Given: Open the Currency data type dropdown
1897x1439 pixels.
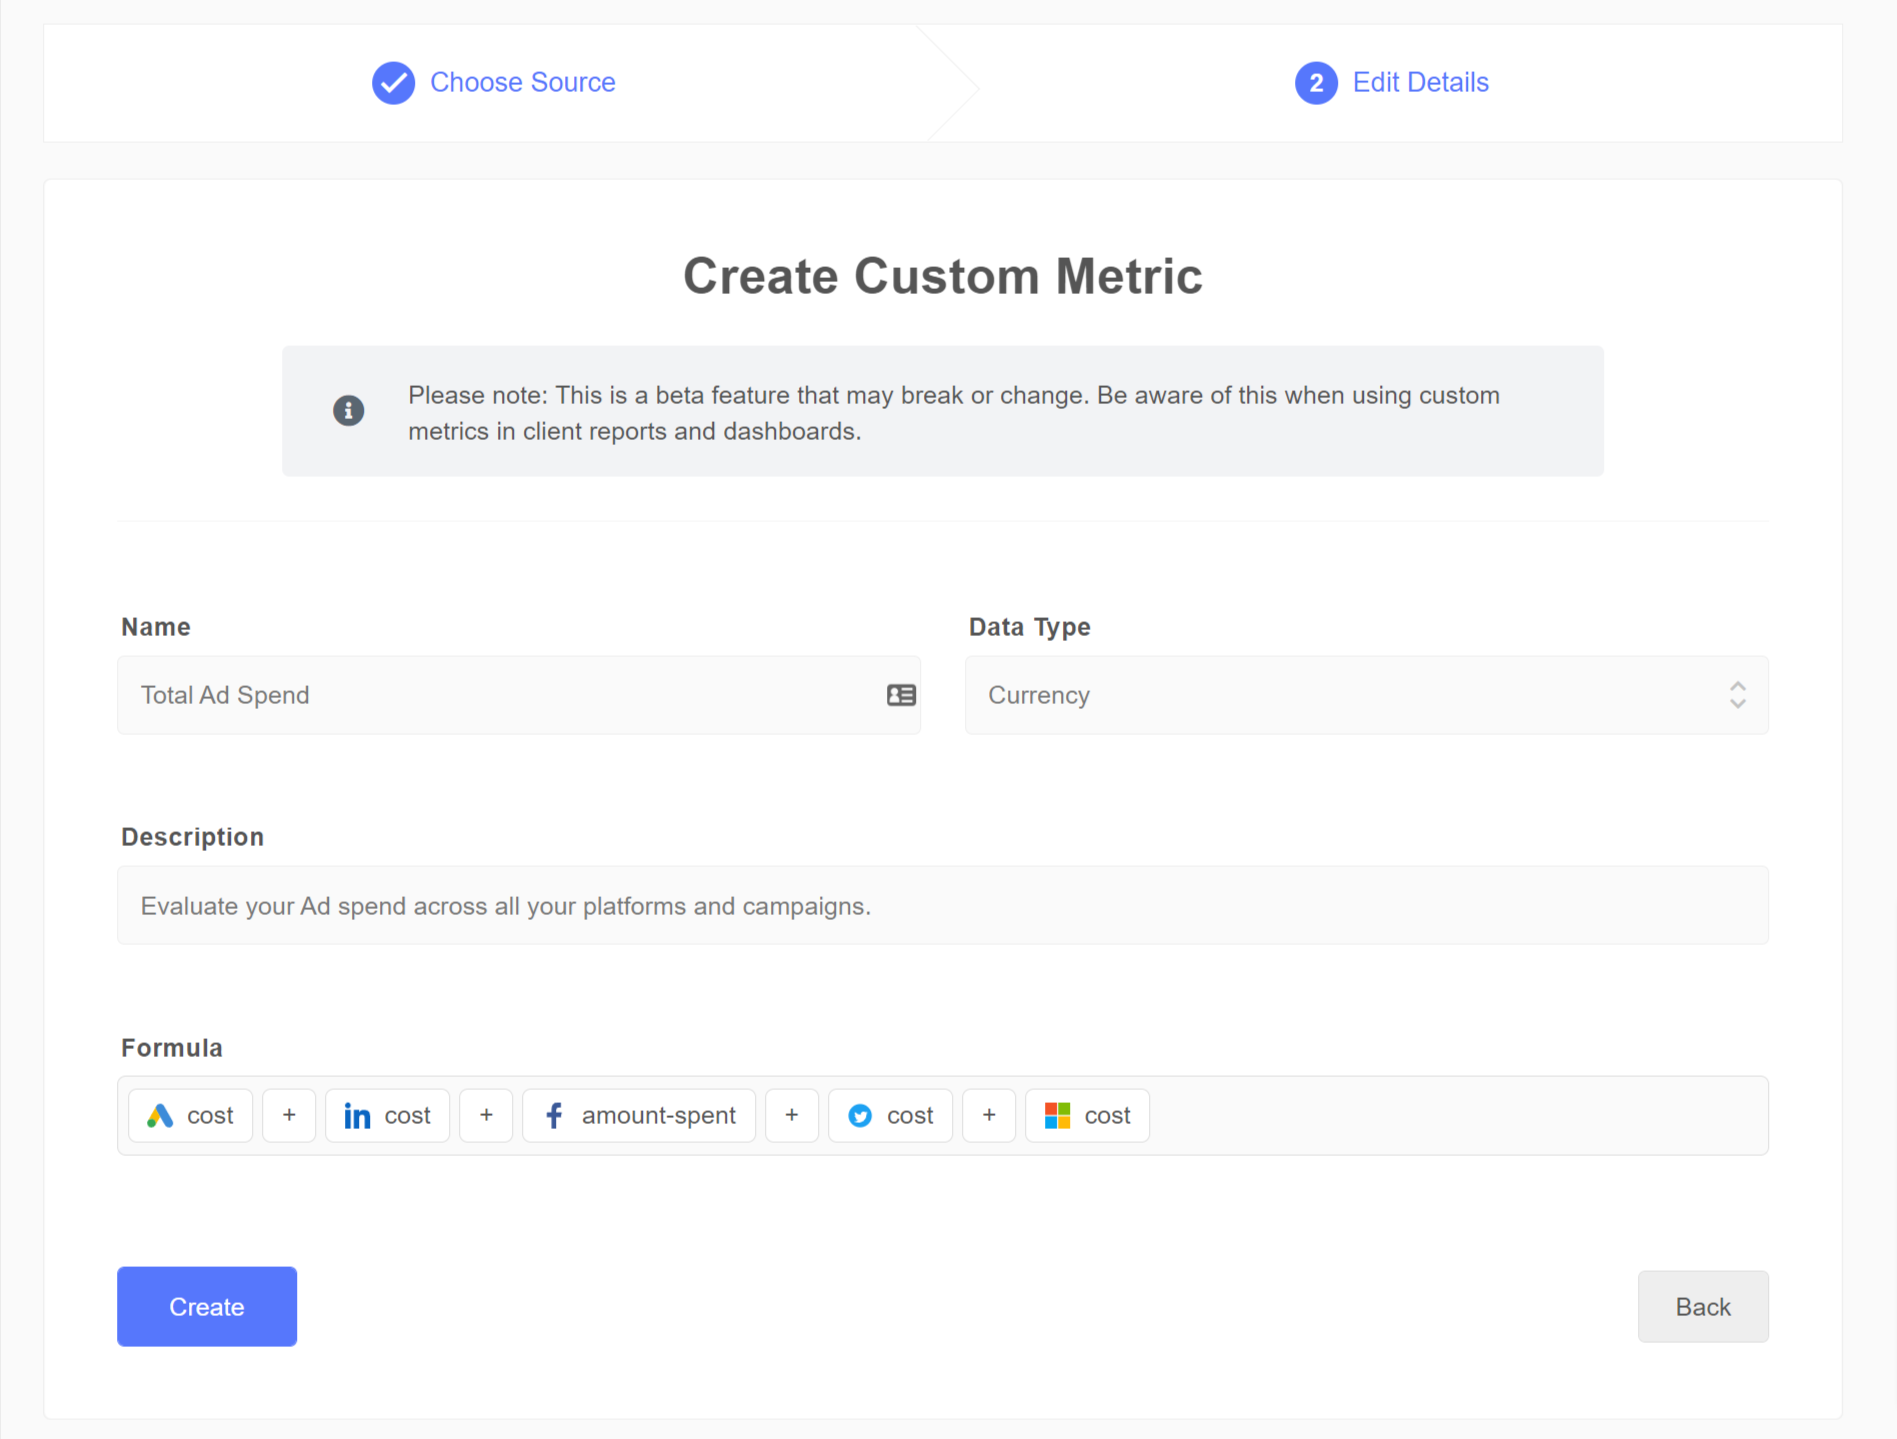Looking at the screenshot, I should [x=1366, y=694].
